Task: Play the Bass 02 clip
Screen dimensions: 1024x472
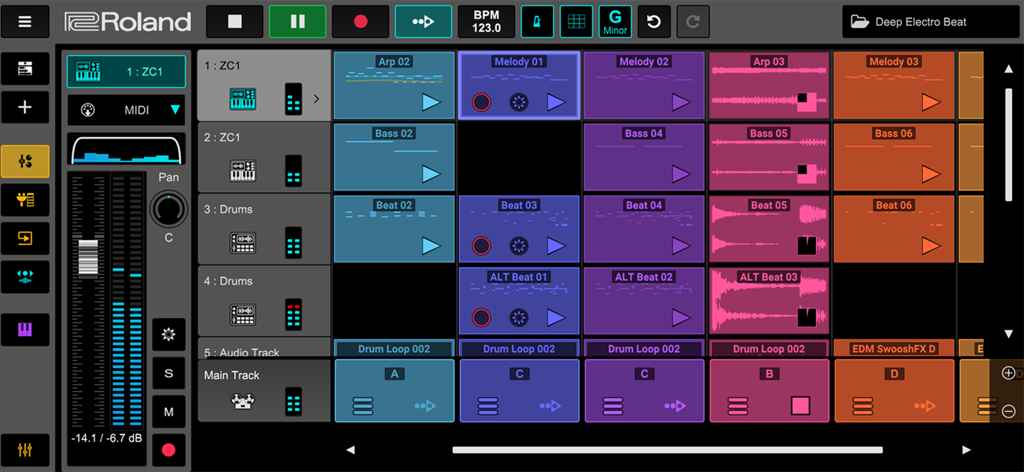Action: click(x=431, y=174)
